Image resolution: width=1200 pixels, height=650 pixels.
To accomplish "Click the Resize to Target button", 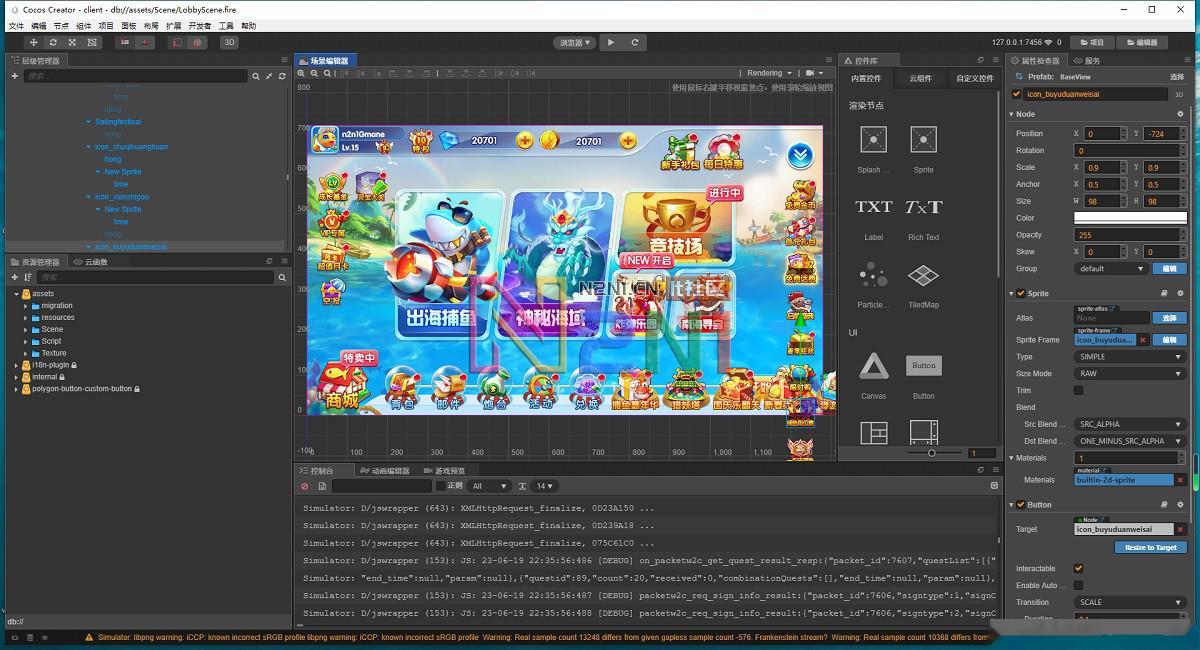I will click(1150, 547).
